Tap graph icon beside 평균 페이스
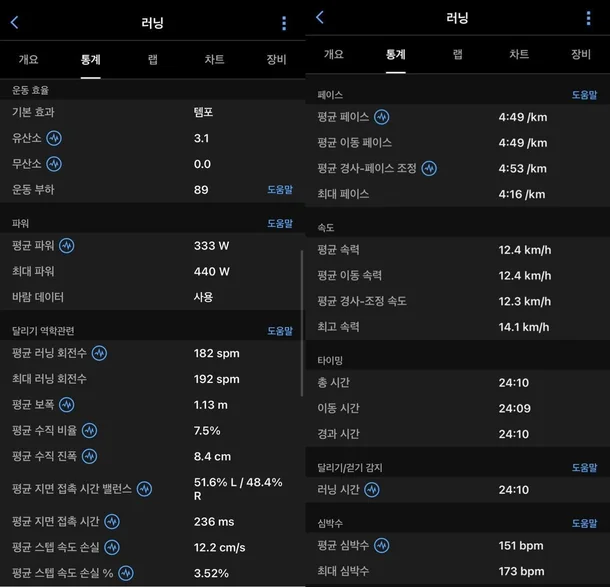Image resolution: width=610 pixels, height=587 pixels. 382,117
